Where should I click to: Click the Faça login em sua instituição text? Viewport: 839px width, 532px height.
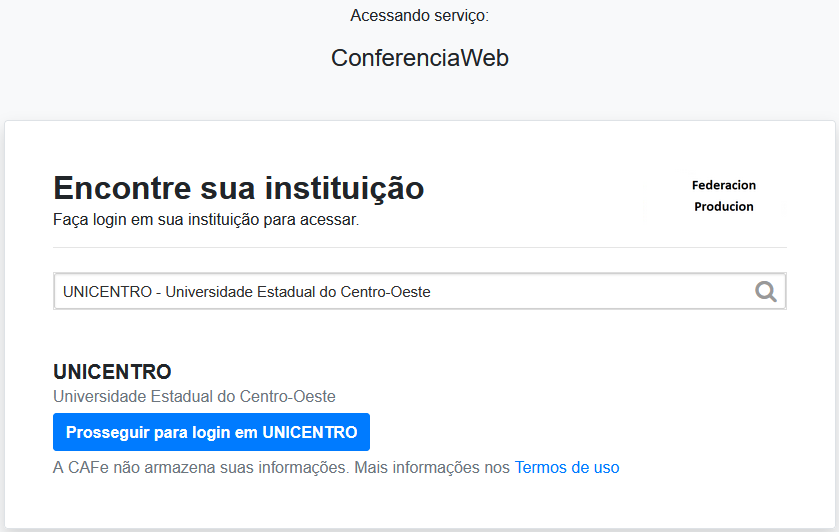click(x=206, y=219)
